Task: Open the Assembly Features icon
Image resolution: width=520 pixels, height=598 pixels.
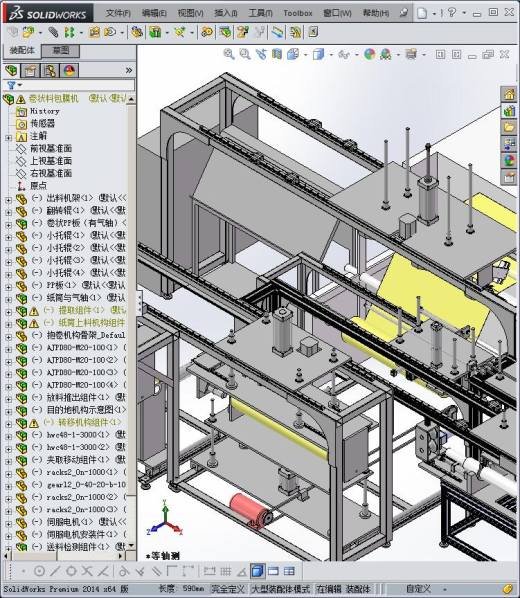Action: pyautogui.click(x=155, y=32)
